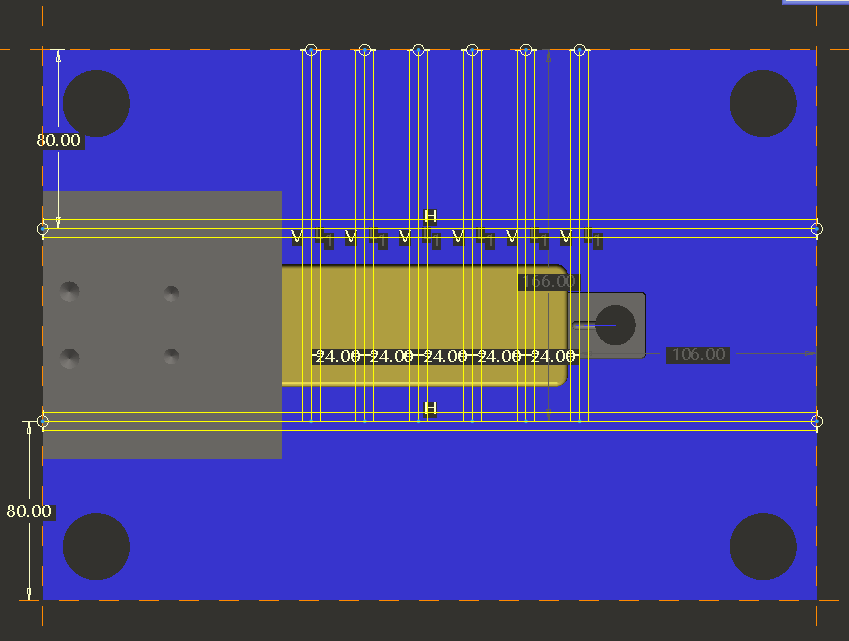The height and width of the screenshot is (641, 849).
Task: Pick the sketch point at the left end of the lower horizontal line
Action: (x=43, y=421)
